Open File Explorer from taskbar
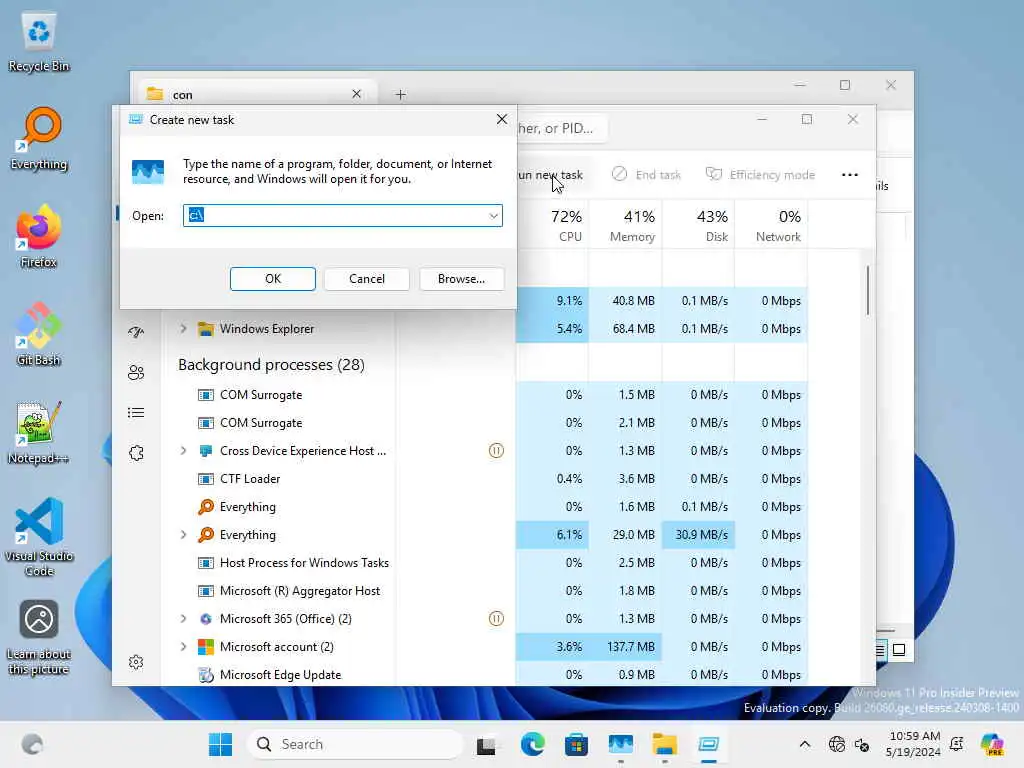The height and width of the screenshot is (768, 1024). click(x=664, y=744)
